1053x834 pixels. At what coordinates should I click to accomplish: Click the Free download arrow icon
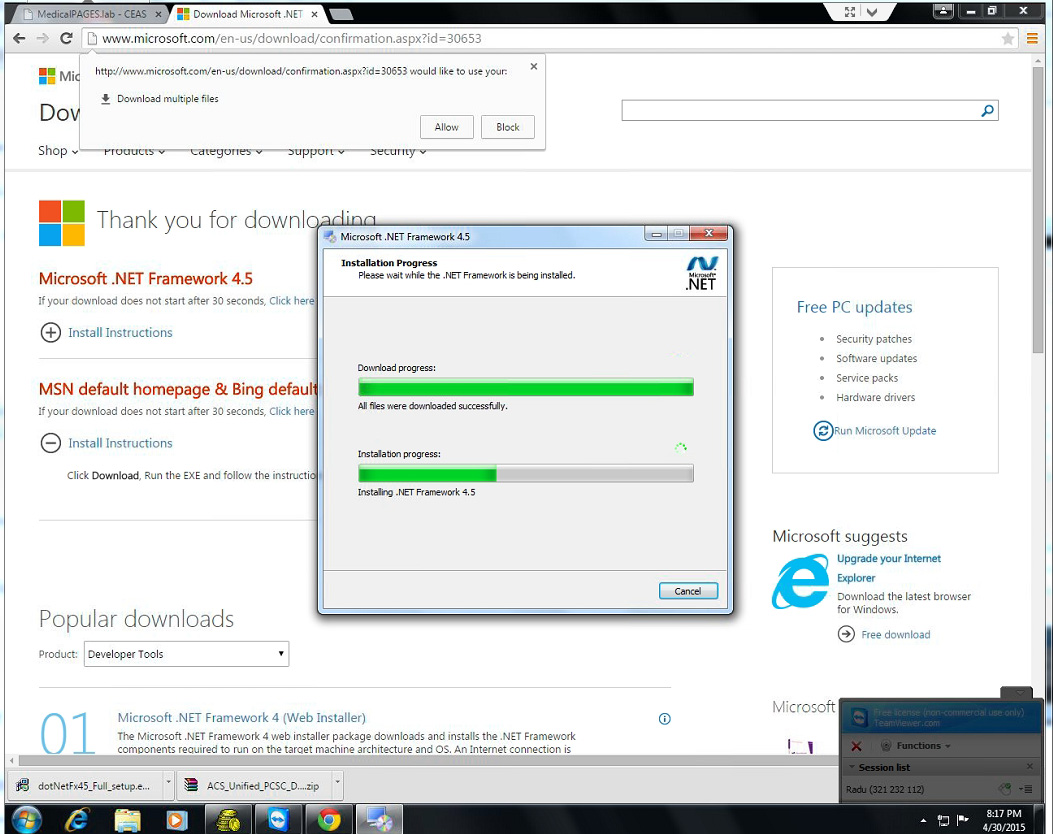point(846,634)
